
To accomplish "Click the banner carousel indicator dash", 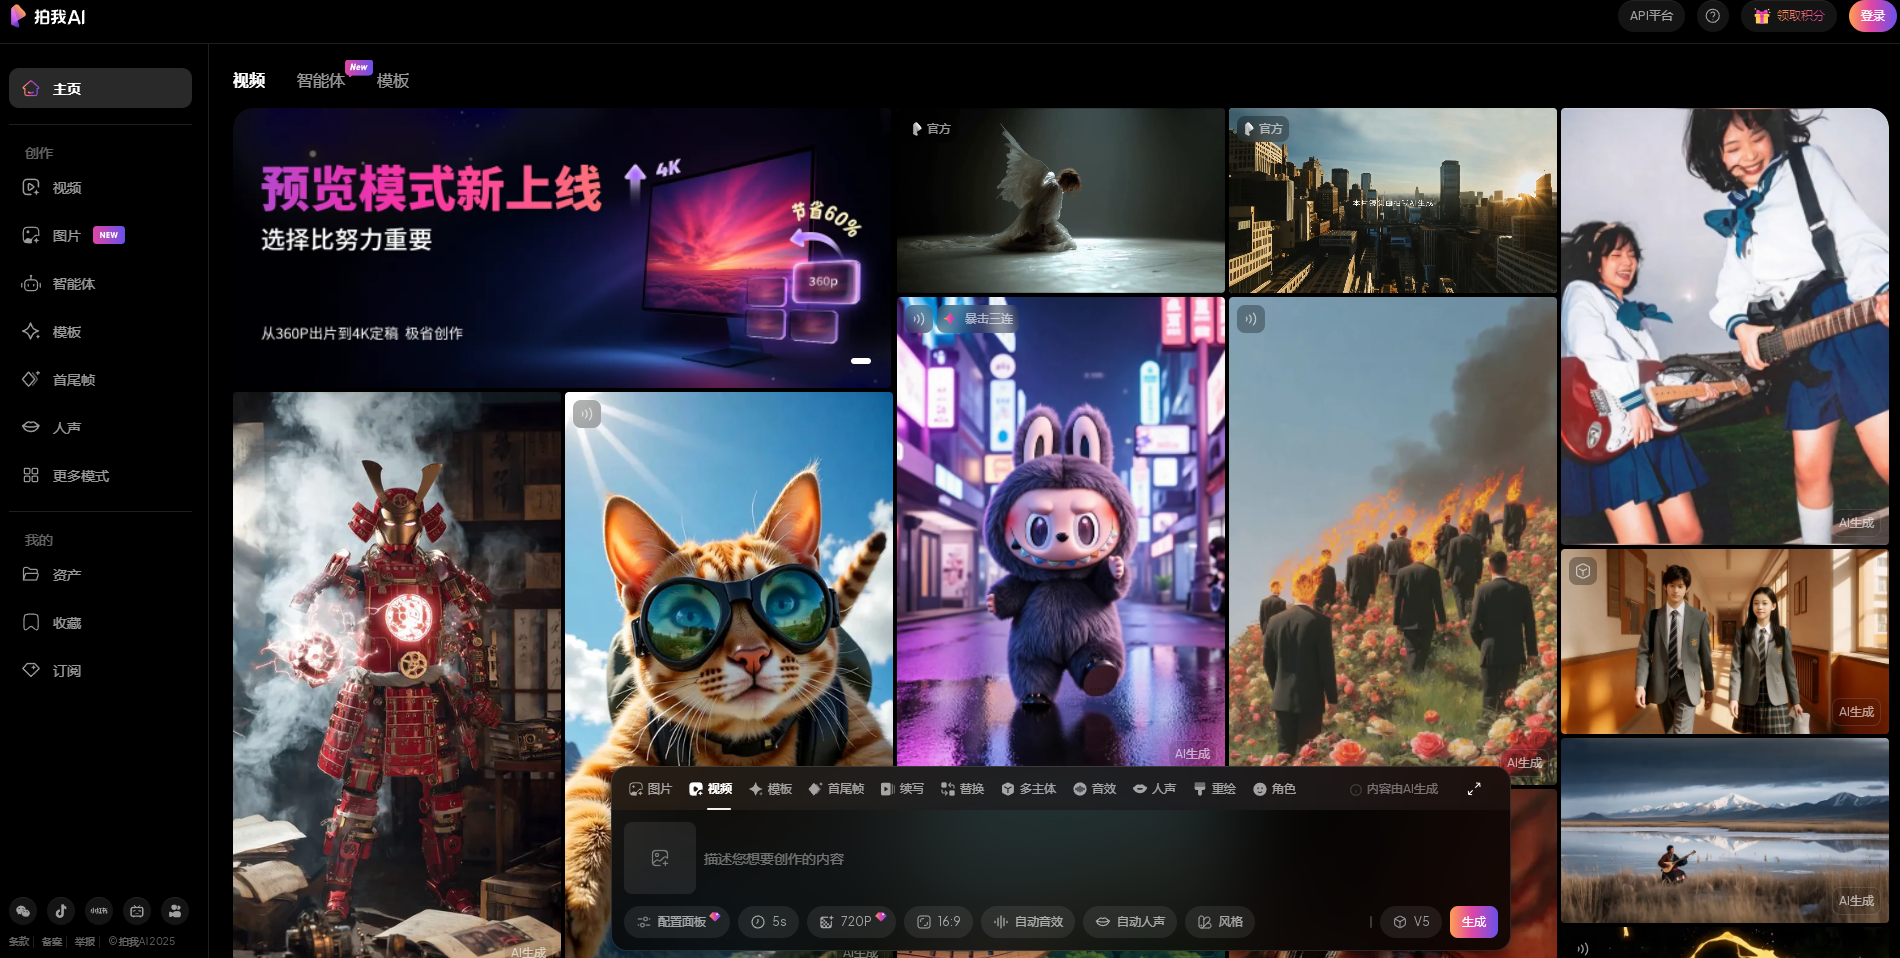I will tap(861, 361).
